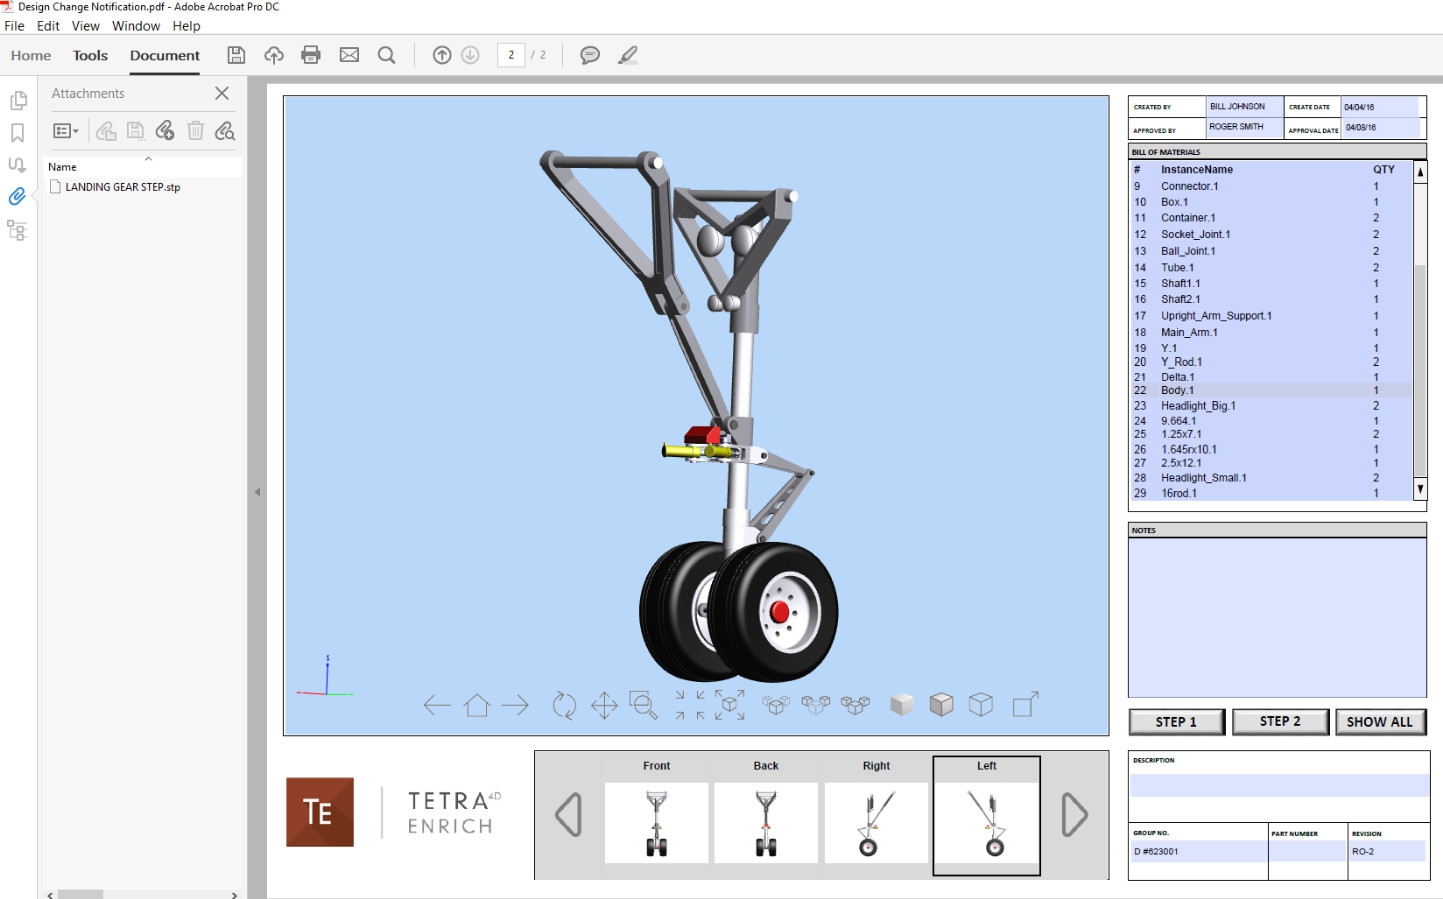
Task: Open the attachments Options dropdown
Action: 66,131
